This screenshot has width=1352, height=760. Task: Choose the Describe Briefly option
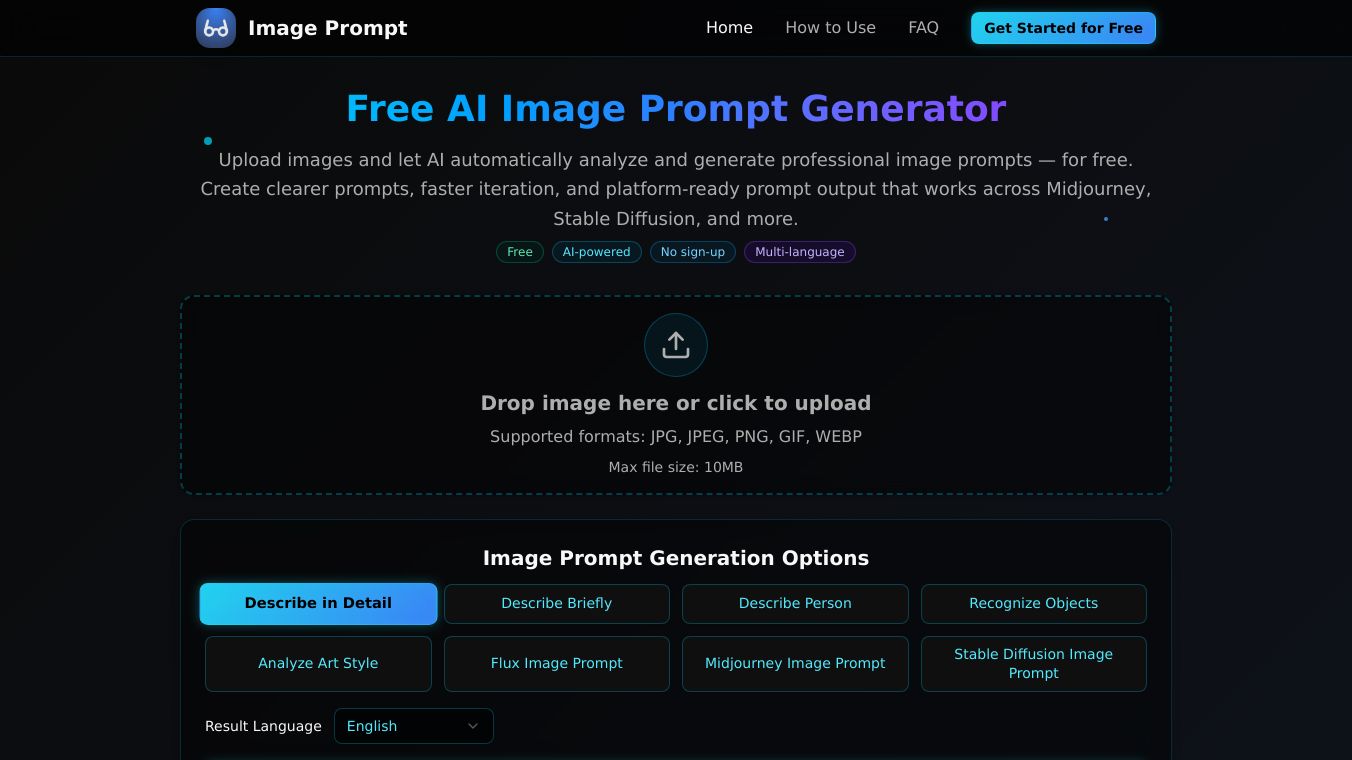pyautogui.click(x=557, y=604)
